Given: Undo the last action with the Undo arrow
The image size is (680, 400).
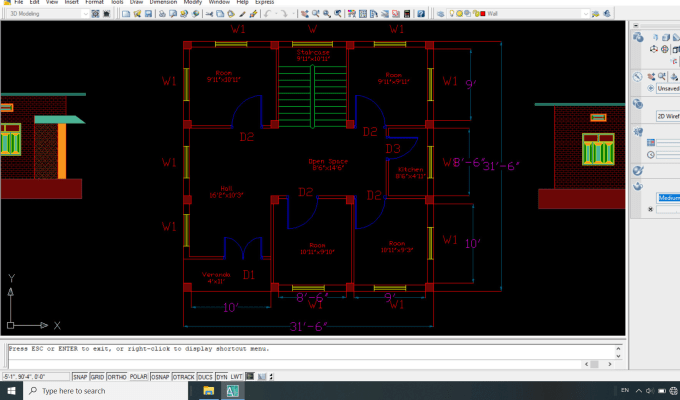Looking at the screenshot, I should pos(267,14).
